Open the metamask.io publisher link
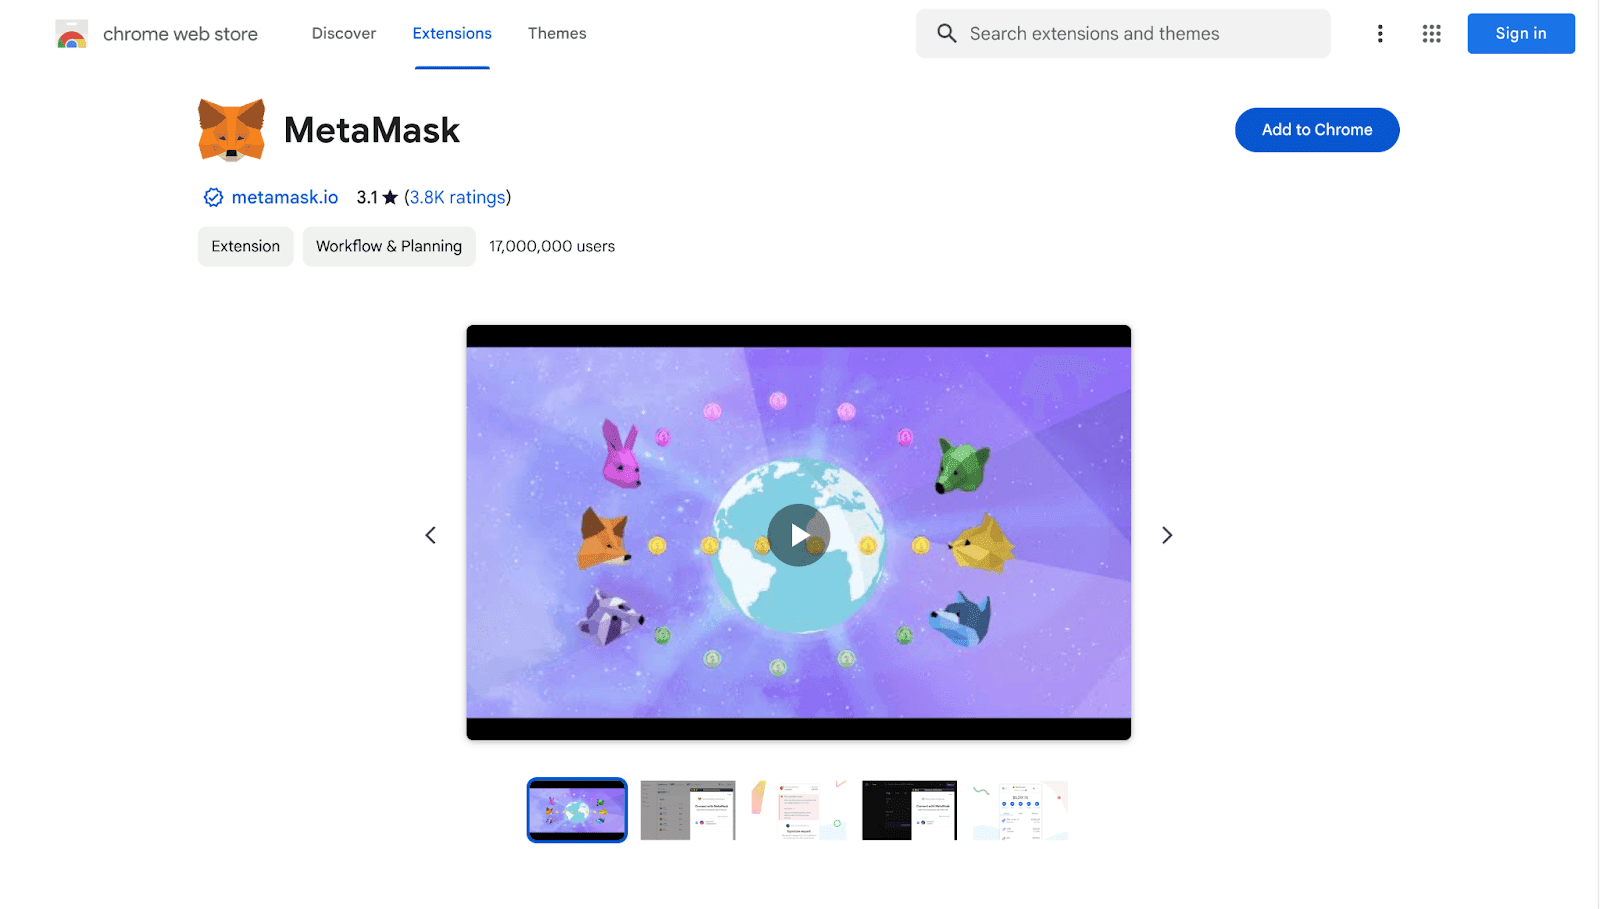Viewport: 1600px width, 909px height. pyautogui.click(x=285, y=197)
